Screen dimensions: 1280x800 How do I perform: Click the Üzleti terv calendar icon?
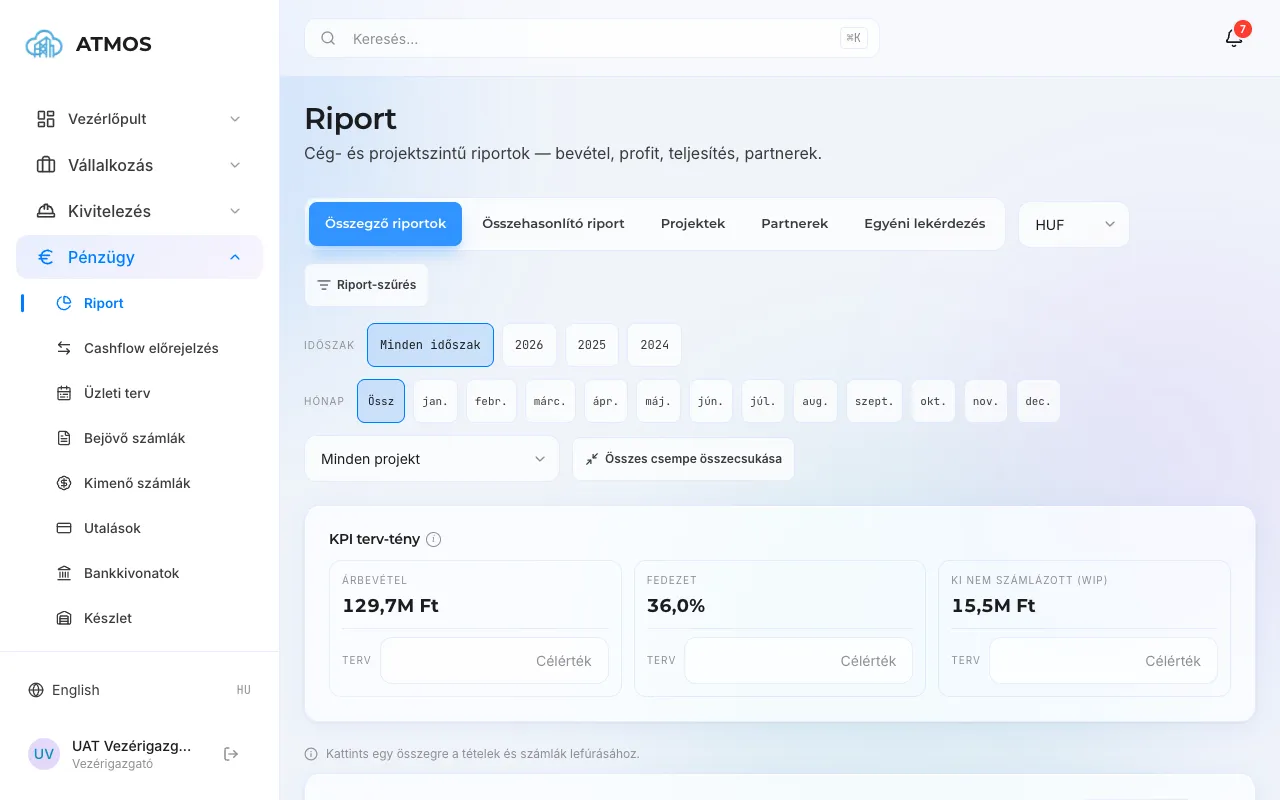coord(64,393)
